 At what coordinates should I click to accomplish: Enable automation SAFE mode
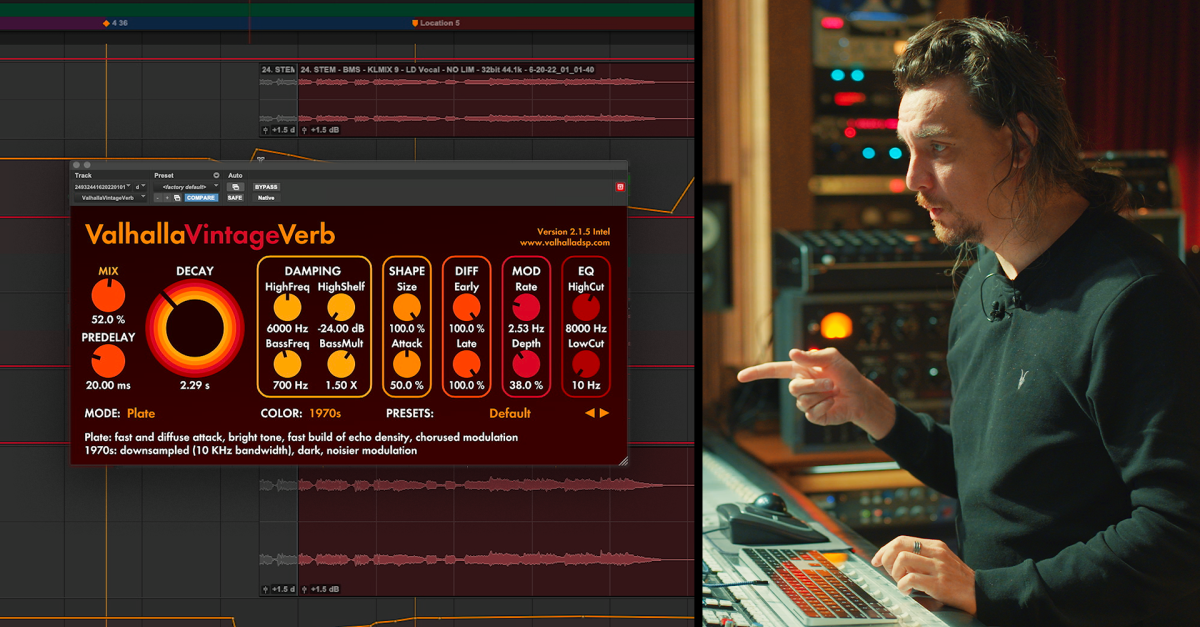point(235,198)
